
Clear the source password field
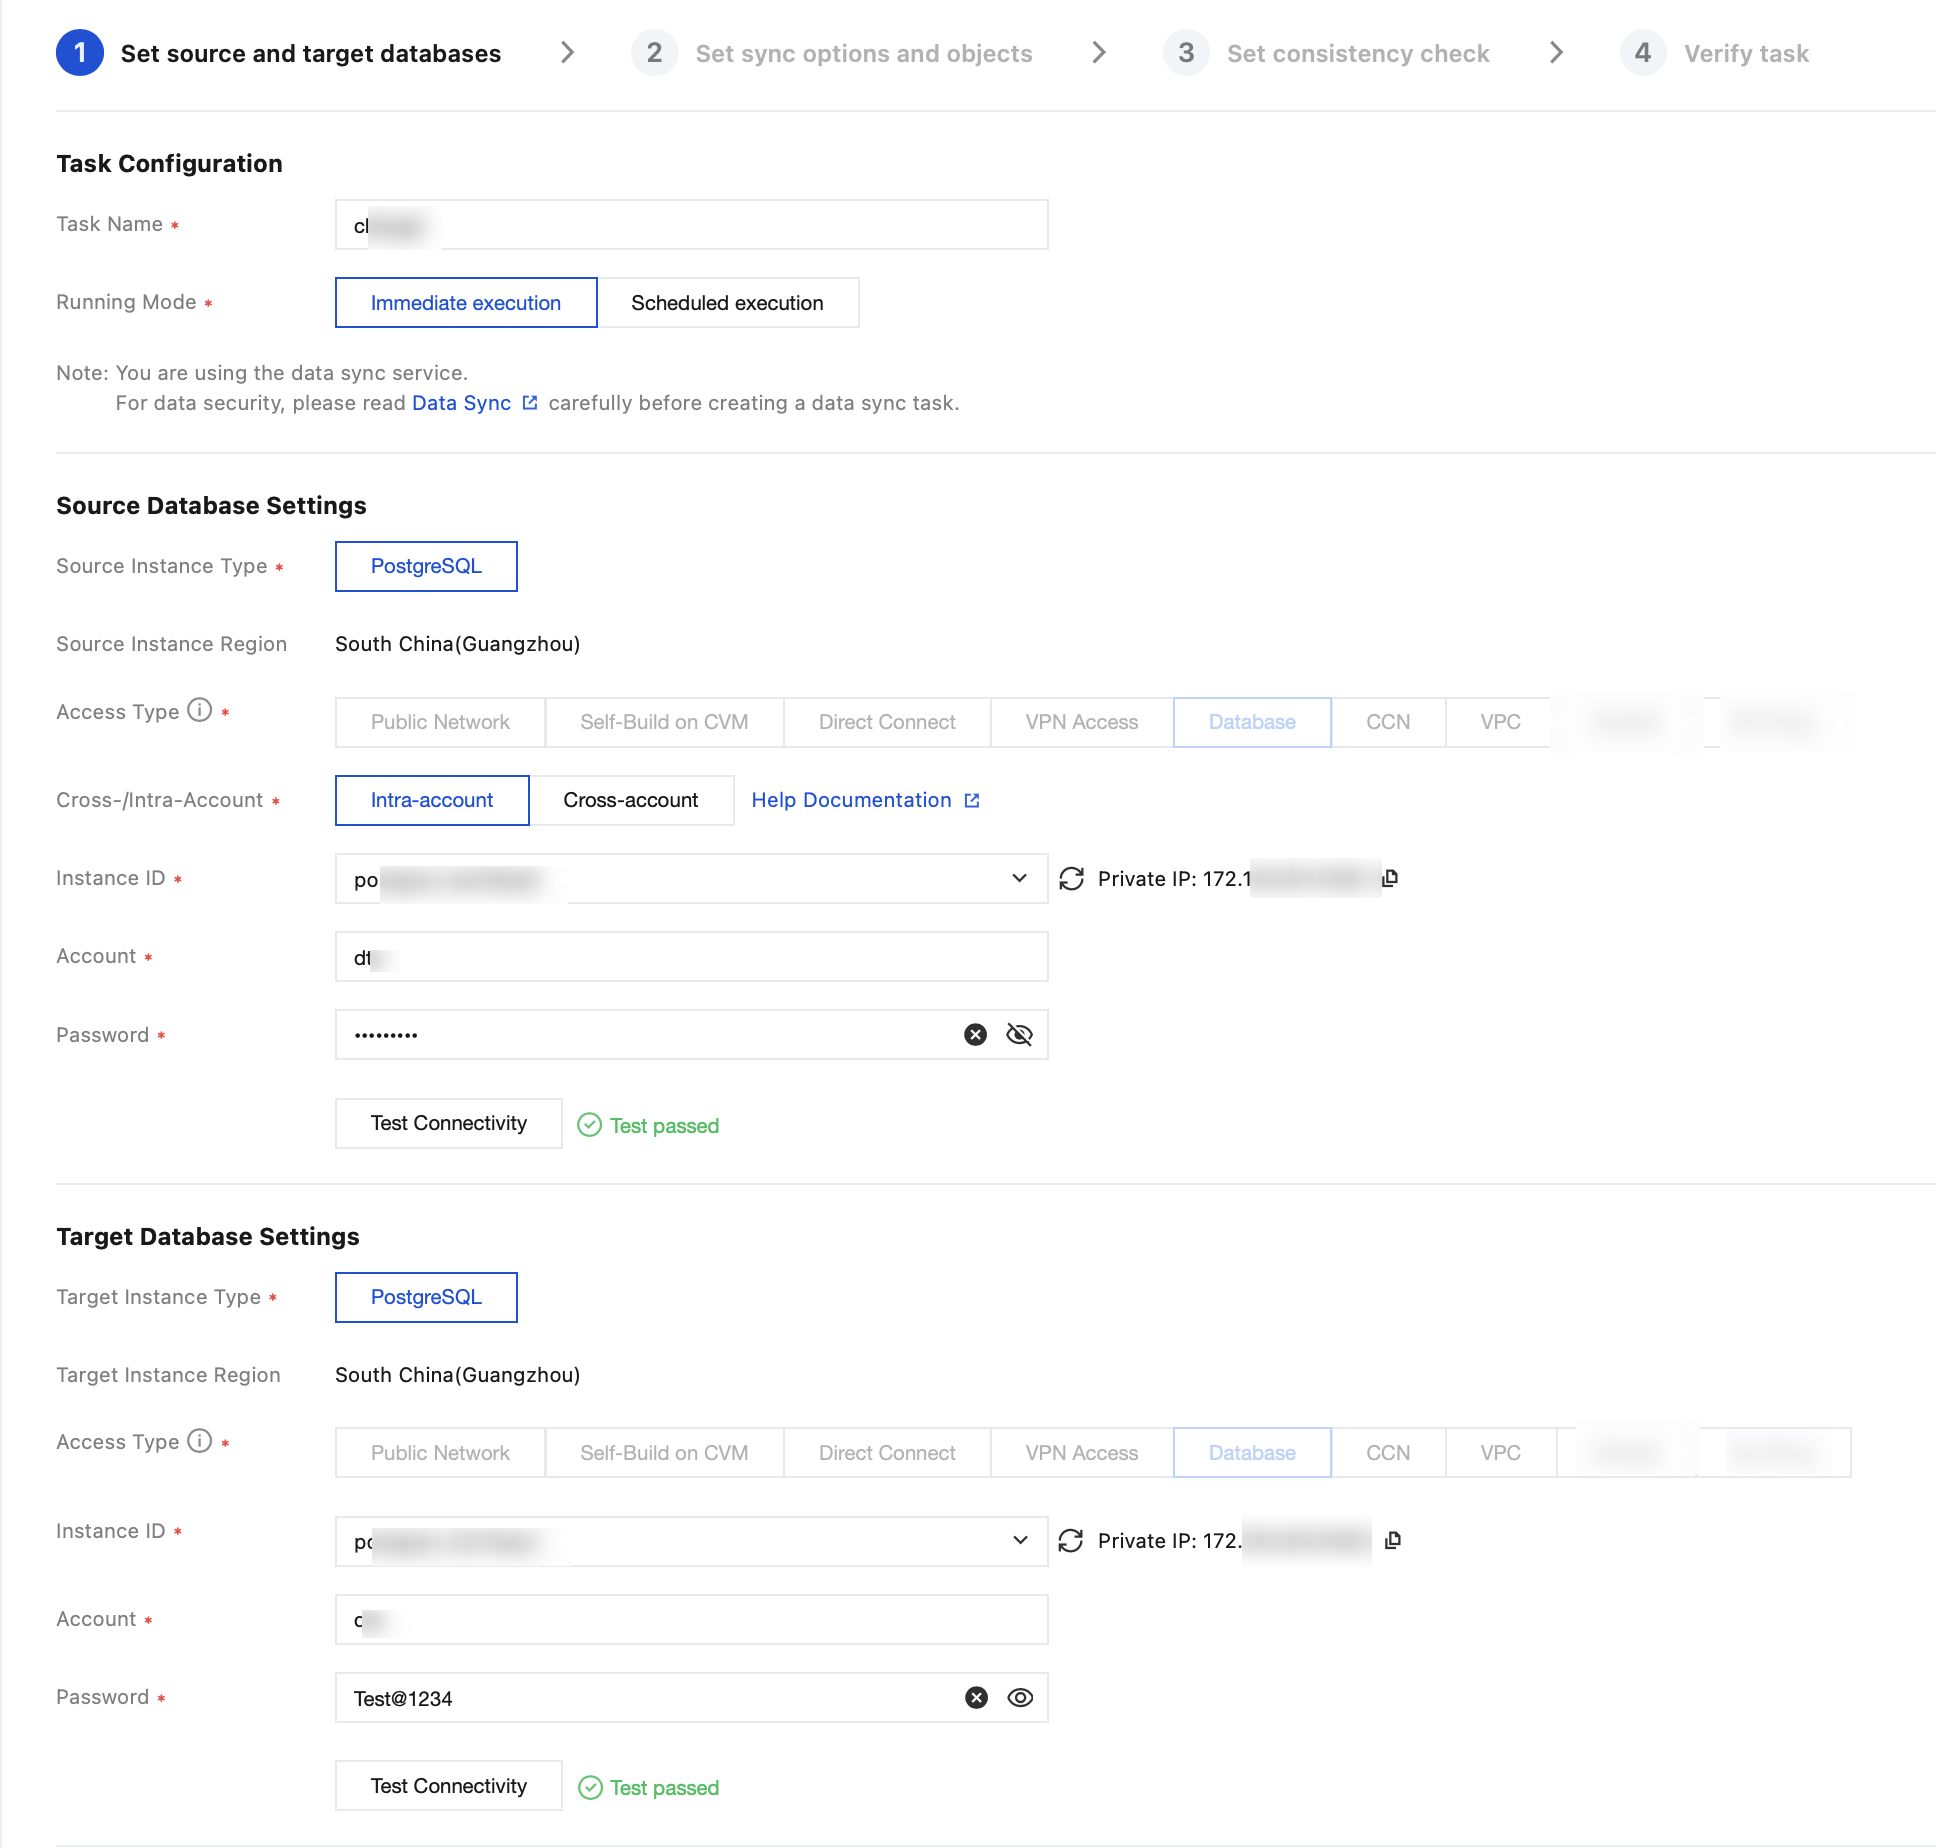click(x=975, y=1035)
